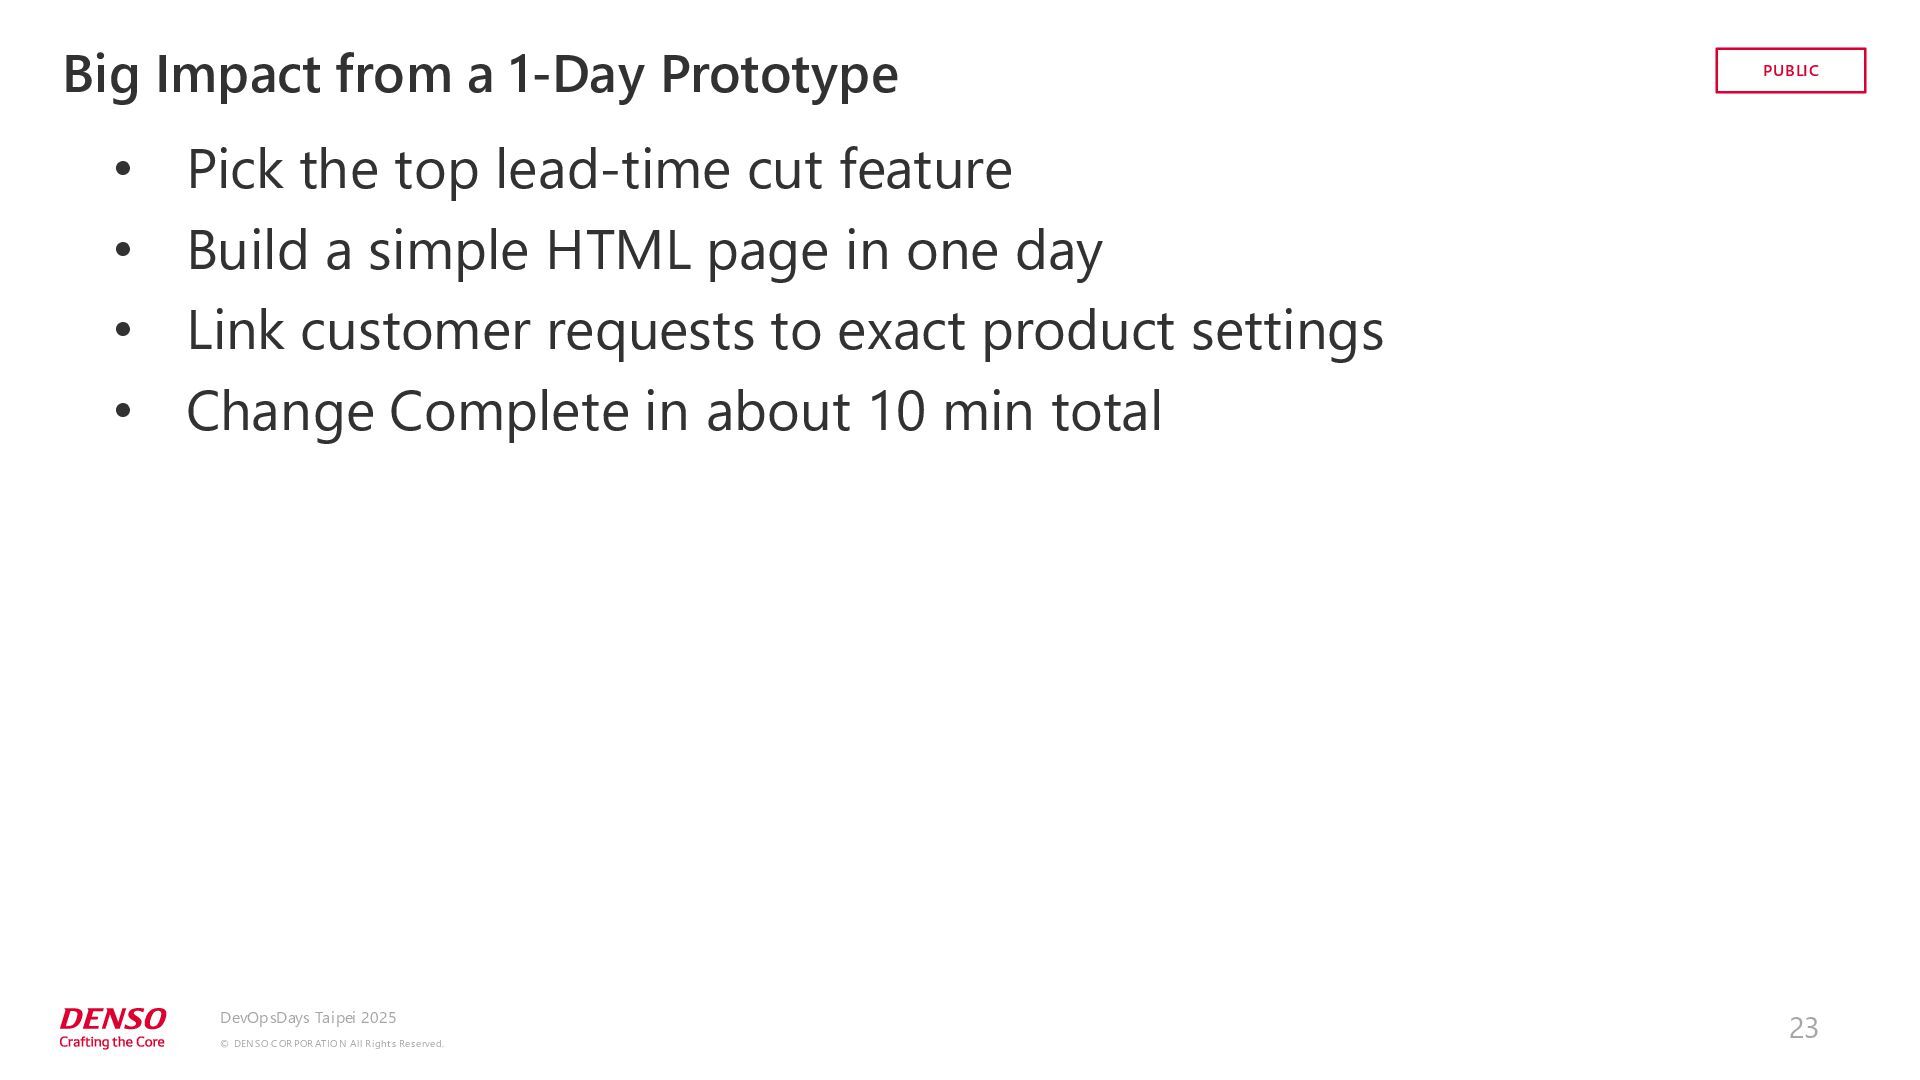Click the DENSO CORPORATION copyright notice
Screen dimensions: 1920x1080
point(332,1044)
